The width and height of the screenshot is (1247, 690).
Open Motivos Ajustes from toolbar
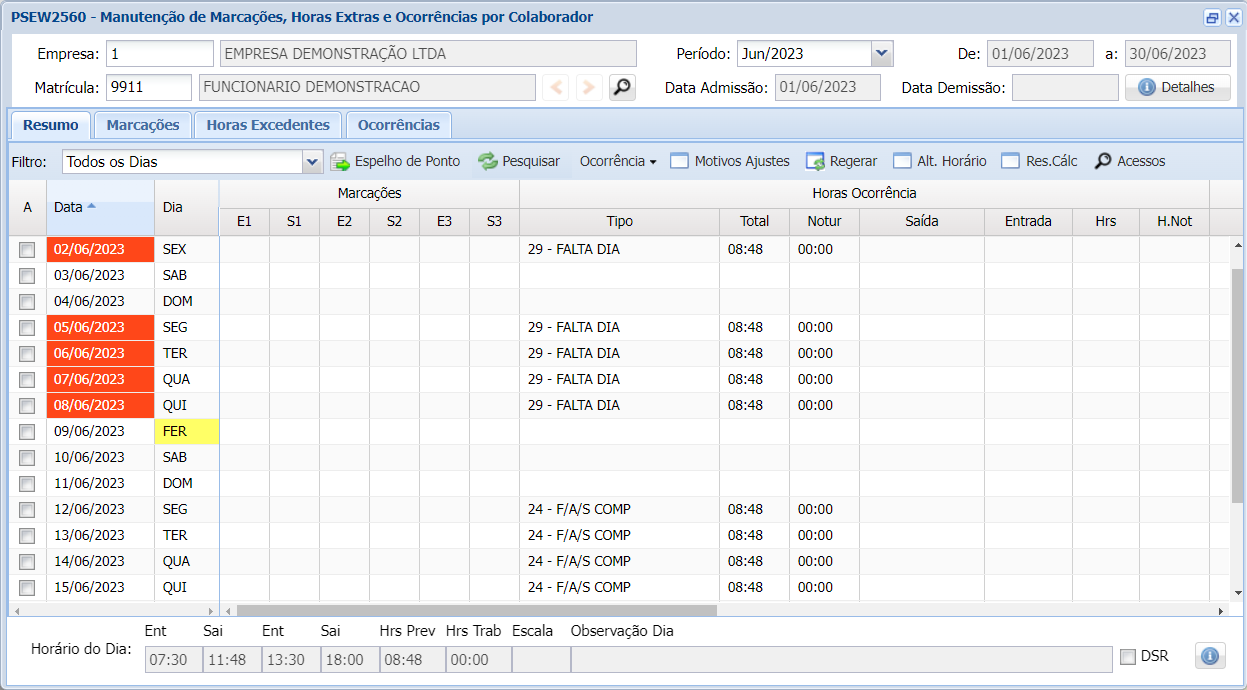(x=680, y=161)
